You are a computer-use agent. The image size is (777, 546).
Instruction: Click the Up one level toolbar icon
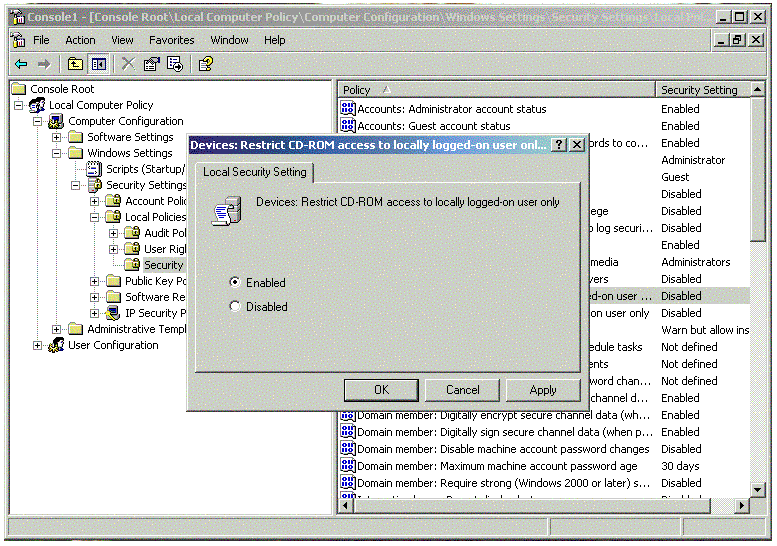click(75, 64)
